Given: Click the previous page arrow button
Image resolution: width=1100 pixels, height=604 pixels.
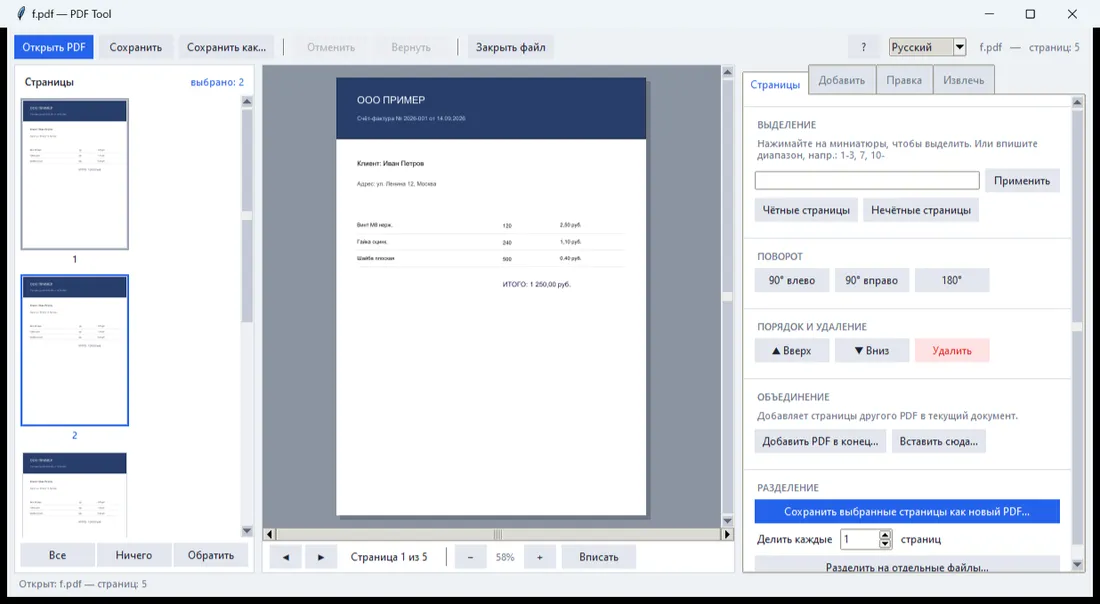Looking at the screenshot, I should pos(286,557).
